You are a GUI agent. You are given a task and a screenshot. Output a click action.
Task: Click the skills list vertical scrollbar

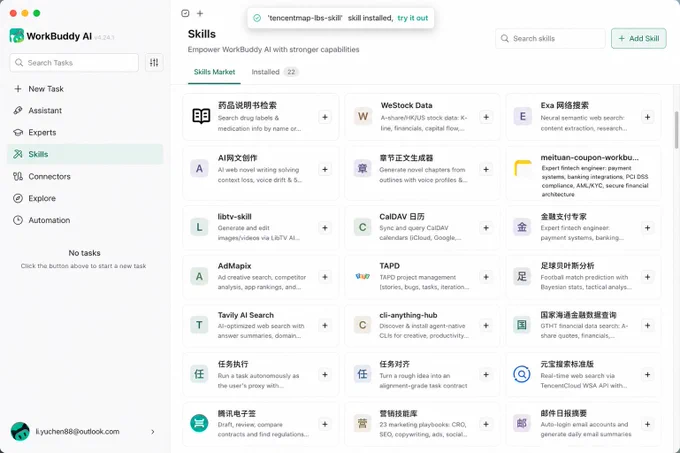676,130
